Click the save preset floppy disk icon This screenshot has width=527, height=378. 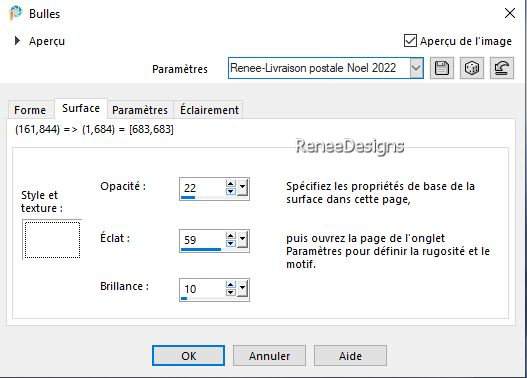[442, 68]
